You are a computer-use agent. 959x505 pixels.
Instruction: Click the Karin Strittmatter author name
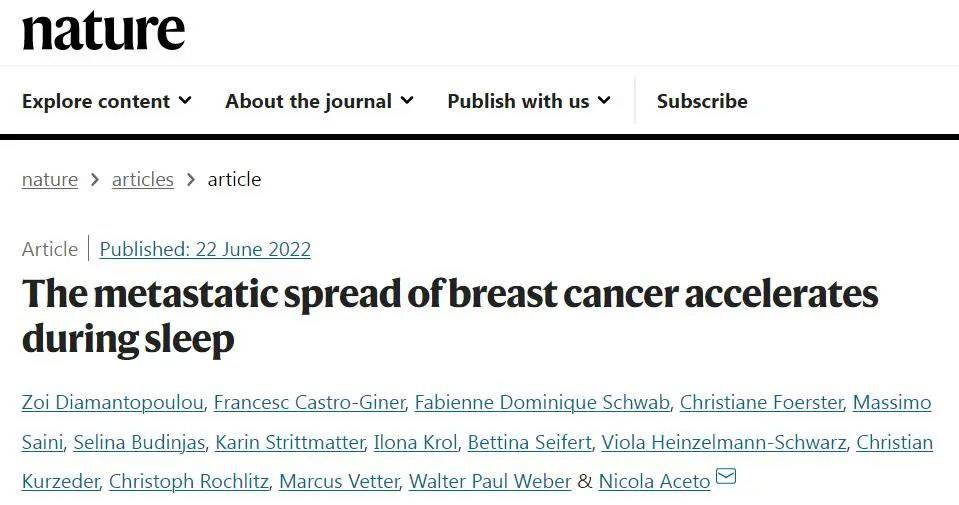click(288, 442)
